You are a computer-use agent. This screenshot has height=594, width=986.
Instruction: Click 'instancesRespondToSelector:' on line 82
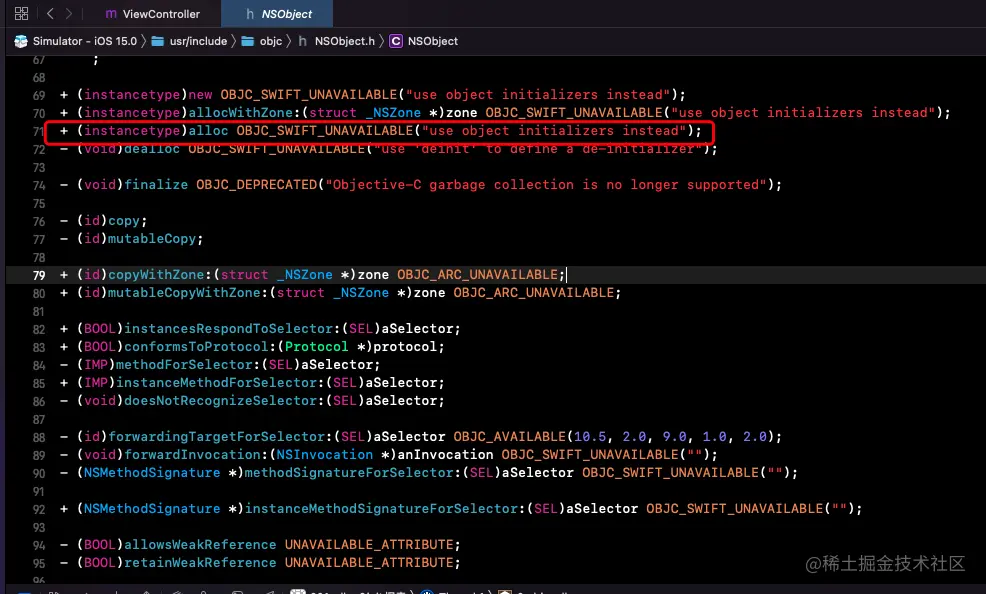point(233,329)
